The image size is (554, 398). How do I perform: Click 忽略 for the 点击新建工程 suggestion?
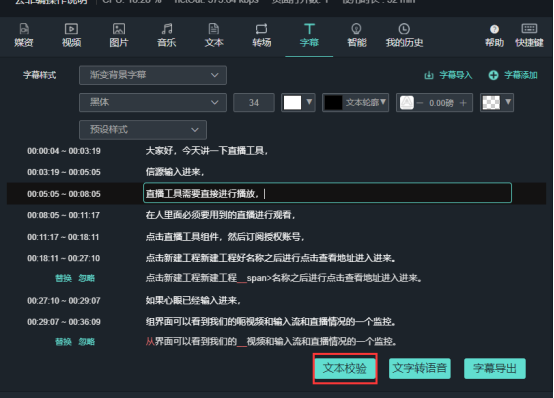tap(87, 278)
